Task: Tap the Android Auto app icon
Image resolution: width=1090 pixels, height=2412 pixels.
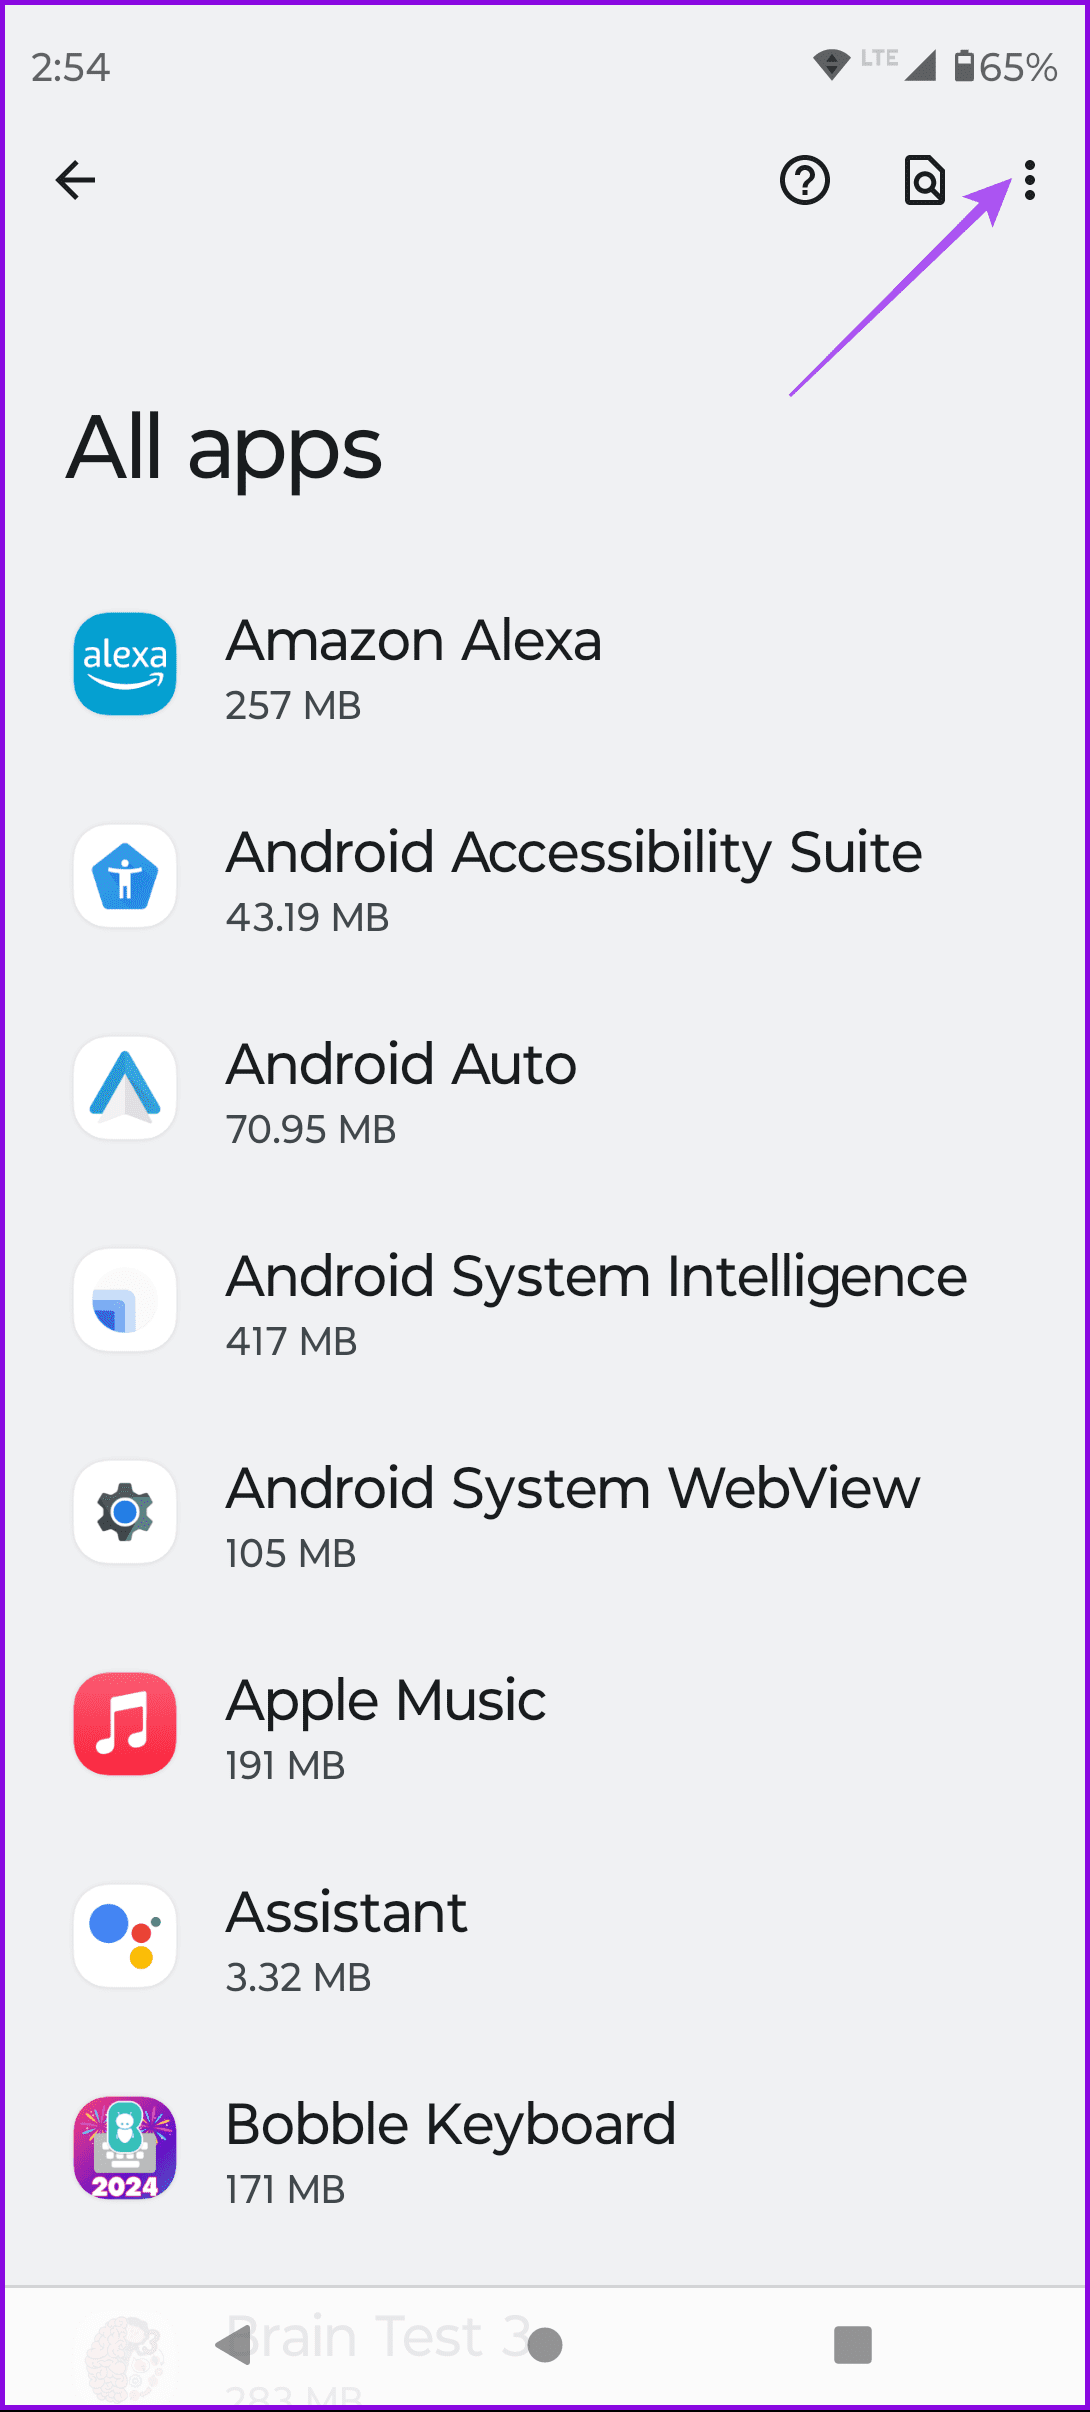Action: point(125,1088)
